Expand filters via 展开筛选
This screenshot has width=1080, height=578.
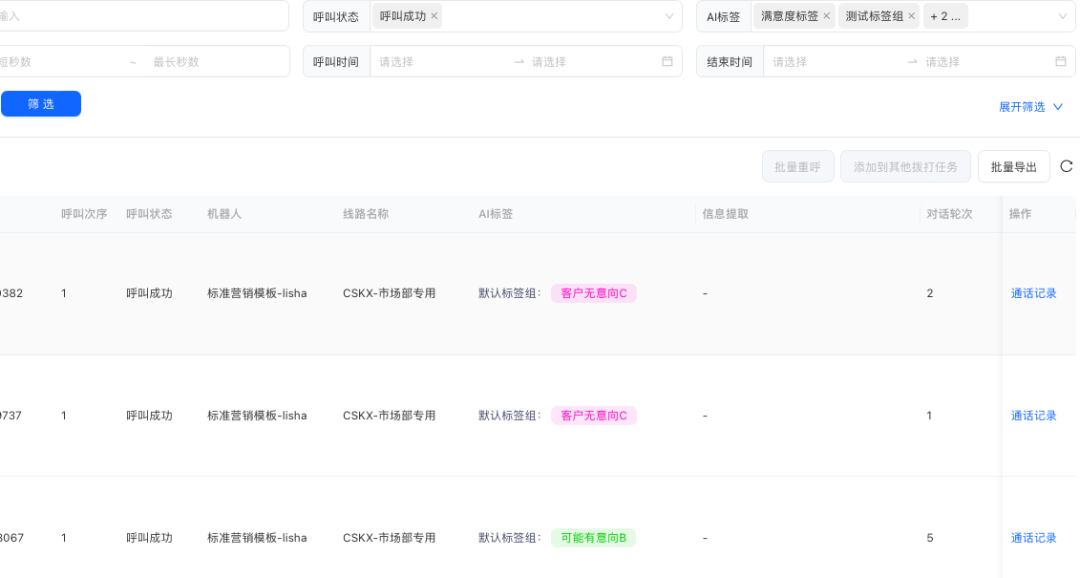pyautogui.click(x=1030, y=107)
